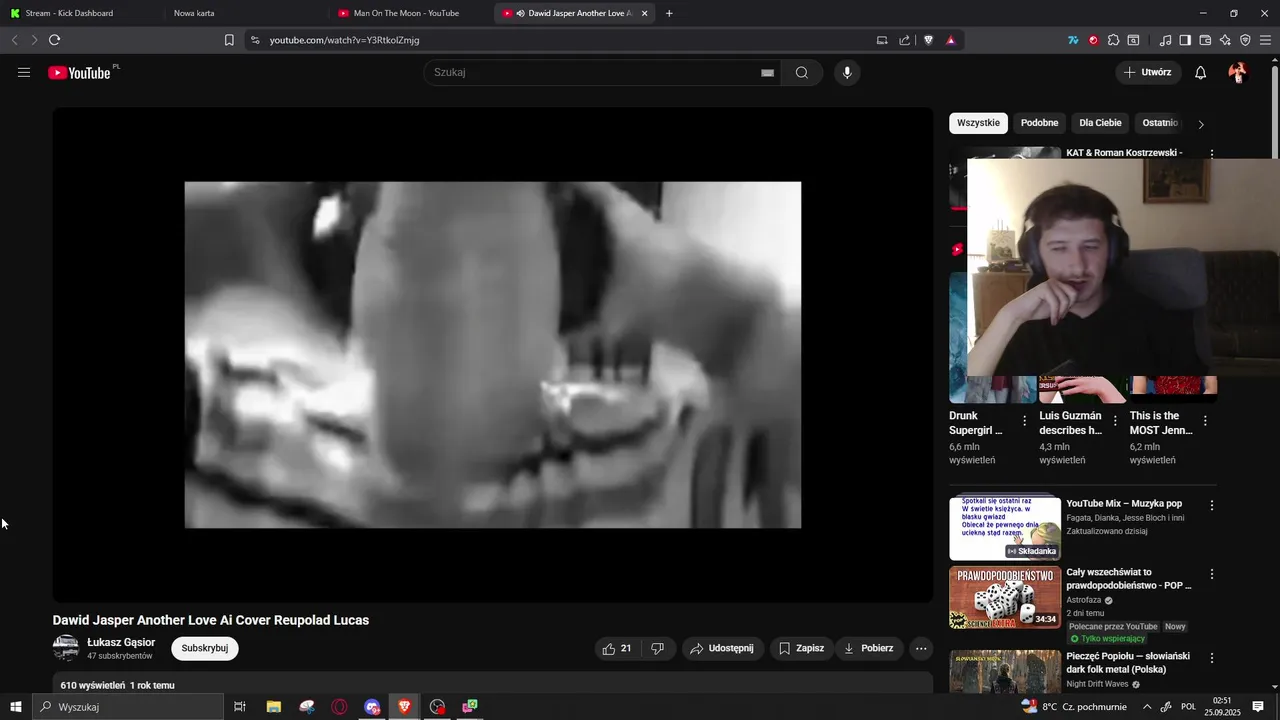Open the YouTube Mix Składanka thumbnail
Image resolution: width=1280 pixels, height=720 pixels.
click(x=1005, y=527)
